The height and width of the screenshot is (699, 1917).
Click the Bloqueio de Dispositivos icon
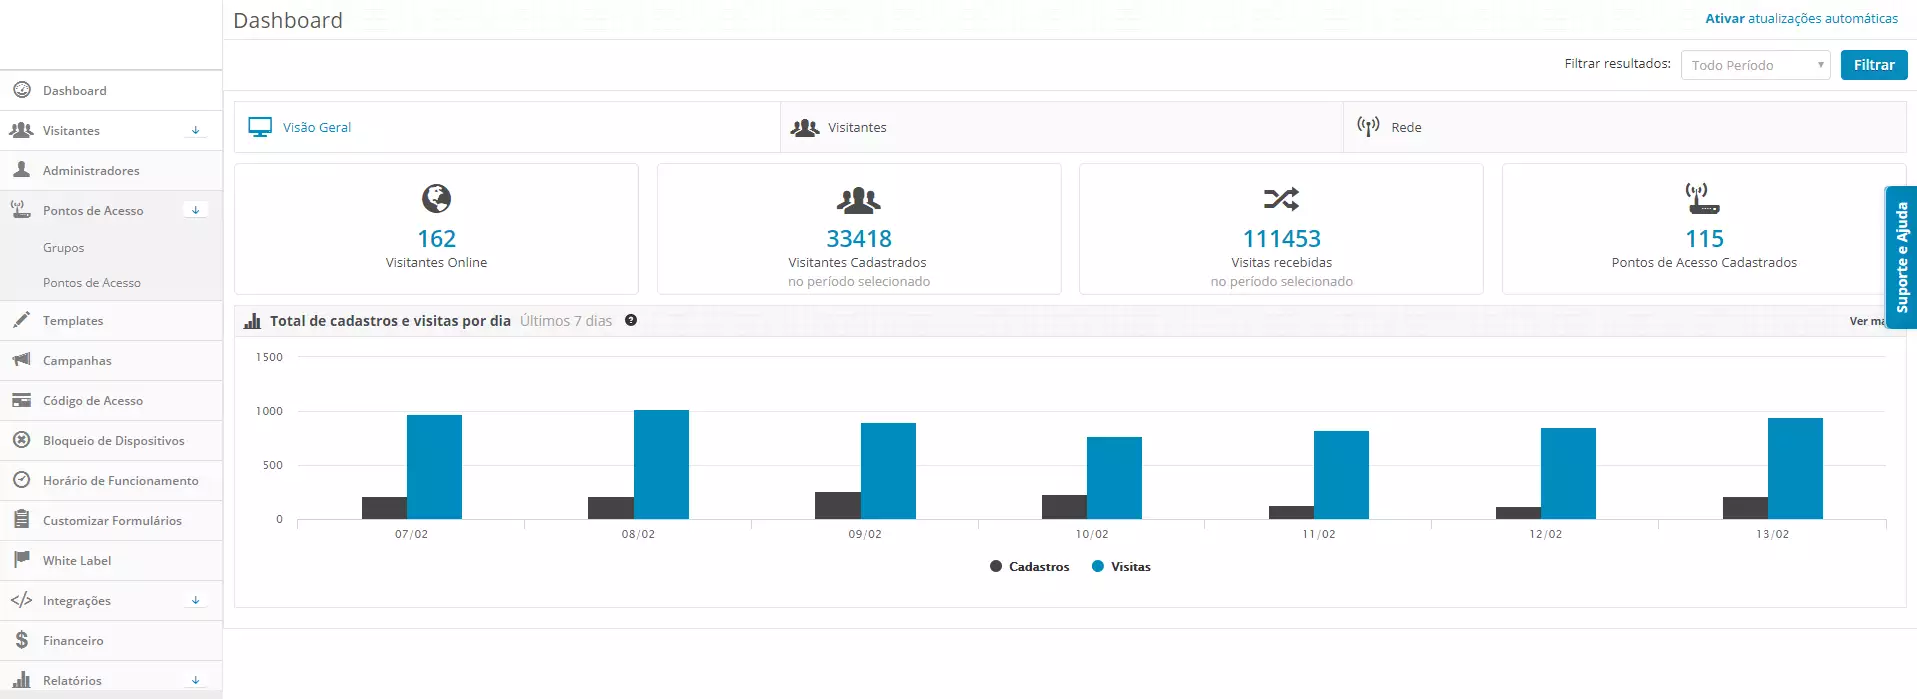tap(21, 440)
